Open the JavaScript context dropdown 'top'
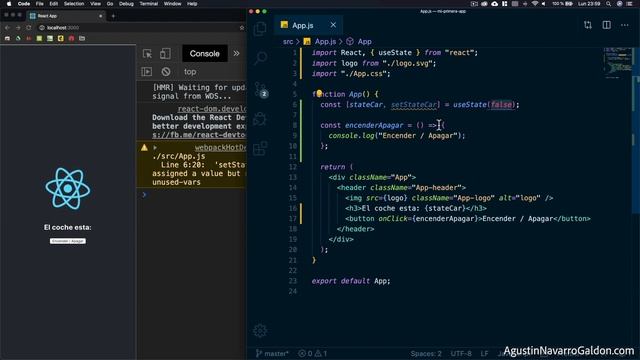The width and height of the screenshot is (640, 360). tap(190, 72)
